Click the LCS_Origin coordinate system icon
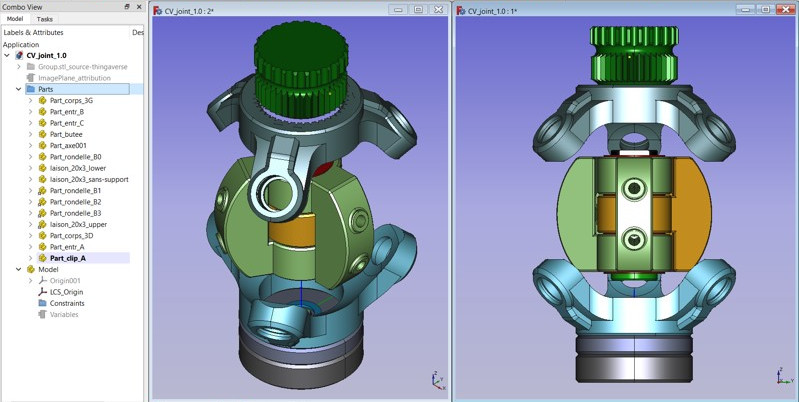This screenshot has height=402, width=799. pos(42,292)
